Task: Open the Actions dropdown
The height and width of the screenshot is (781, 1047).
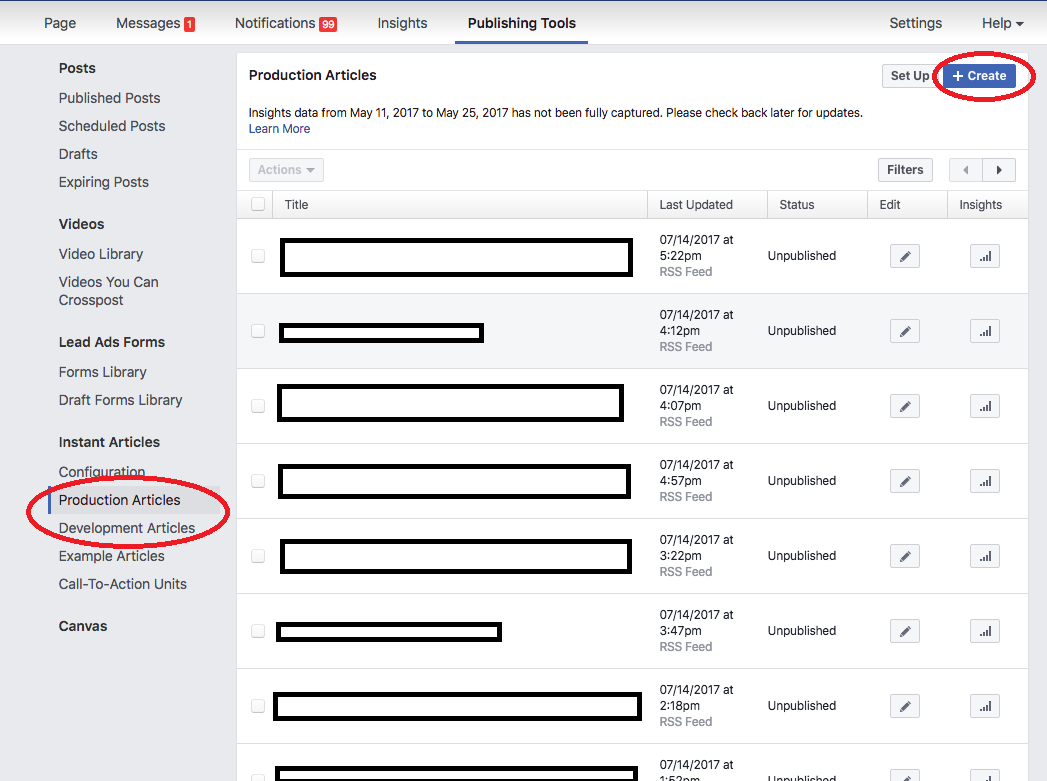Action: pyautogui.click(x=286, y=170)
